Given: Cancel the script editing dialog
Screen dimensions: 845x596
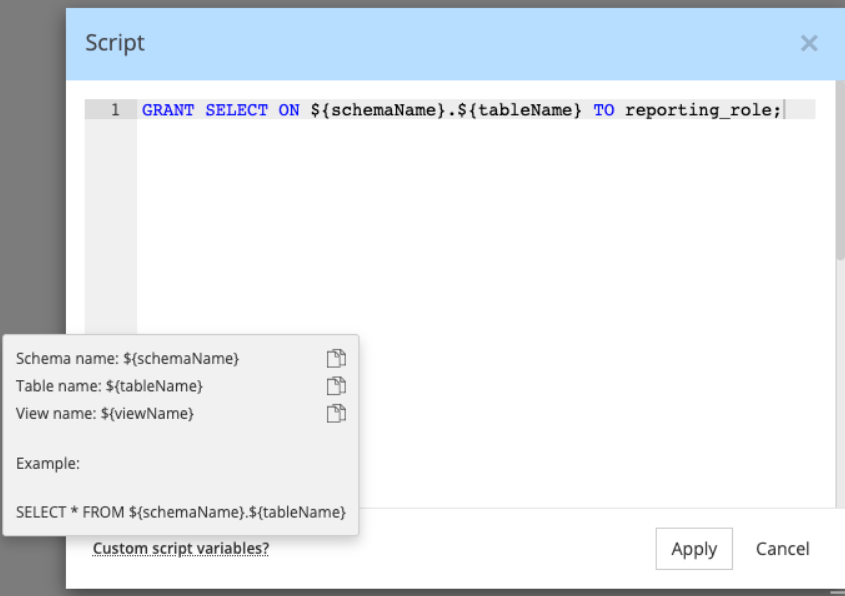Looking at the screenshot, I should pos(782,548).
